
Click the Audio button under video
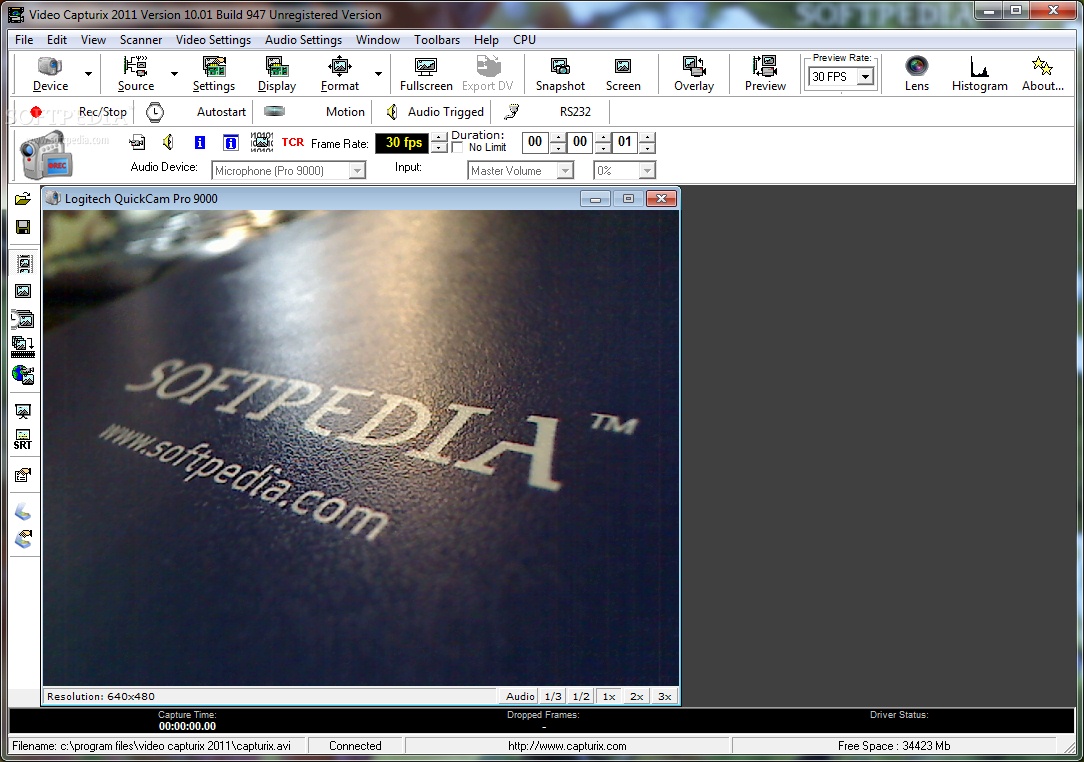(x=520, y=696)
